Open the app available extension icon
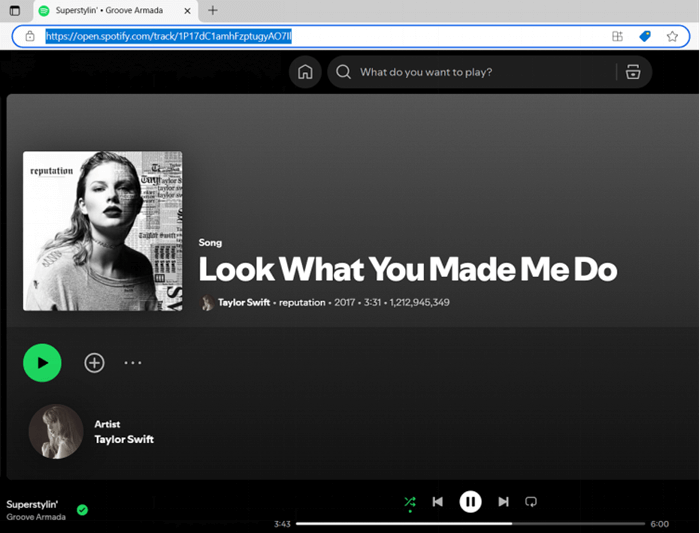The height and width of the screenshot is (533, 700). pyautogui.click(x=617, y=36)
